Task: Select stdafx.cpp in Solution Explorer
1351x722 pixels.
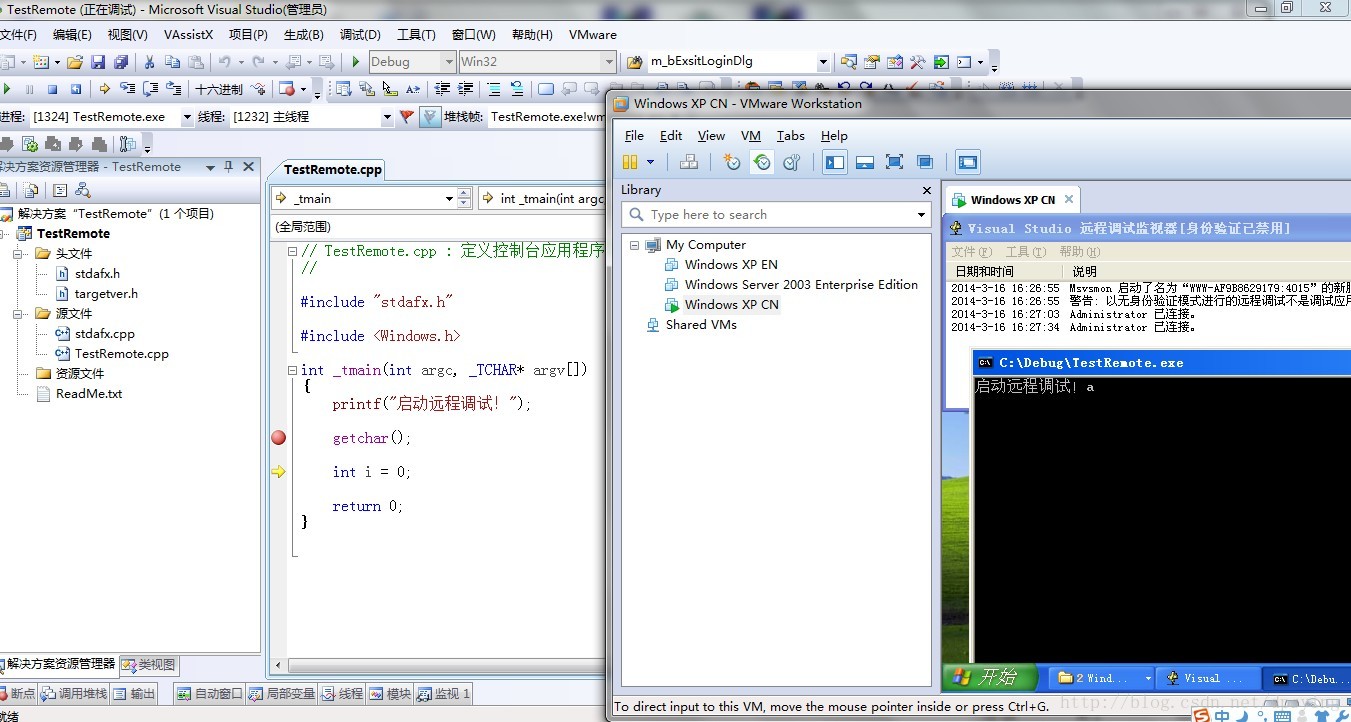Action: [104, 334]
